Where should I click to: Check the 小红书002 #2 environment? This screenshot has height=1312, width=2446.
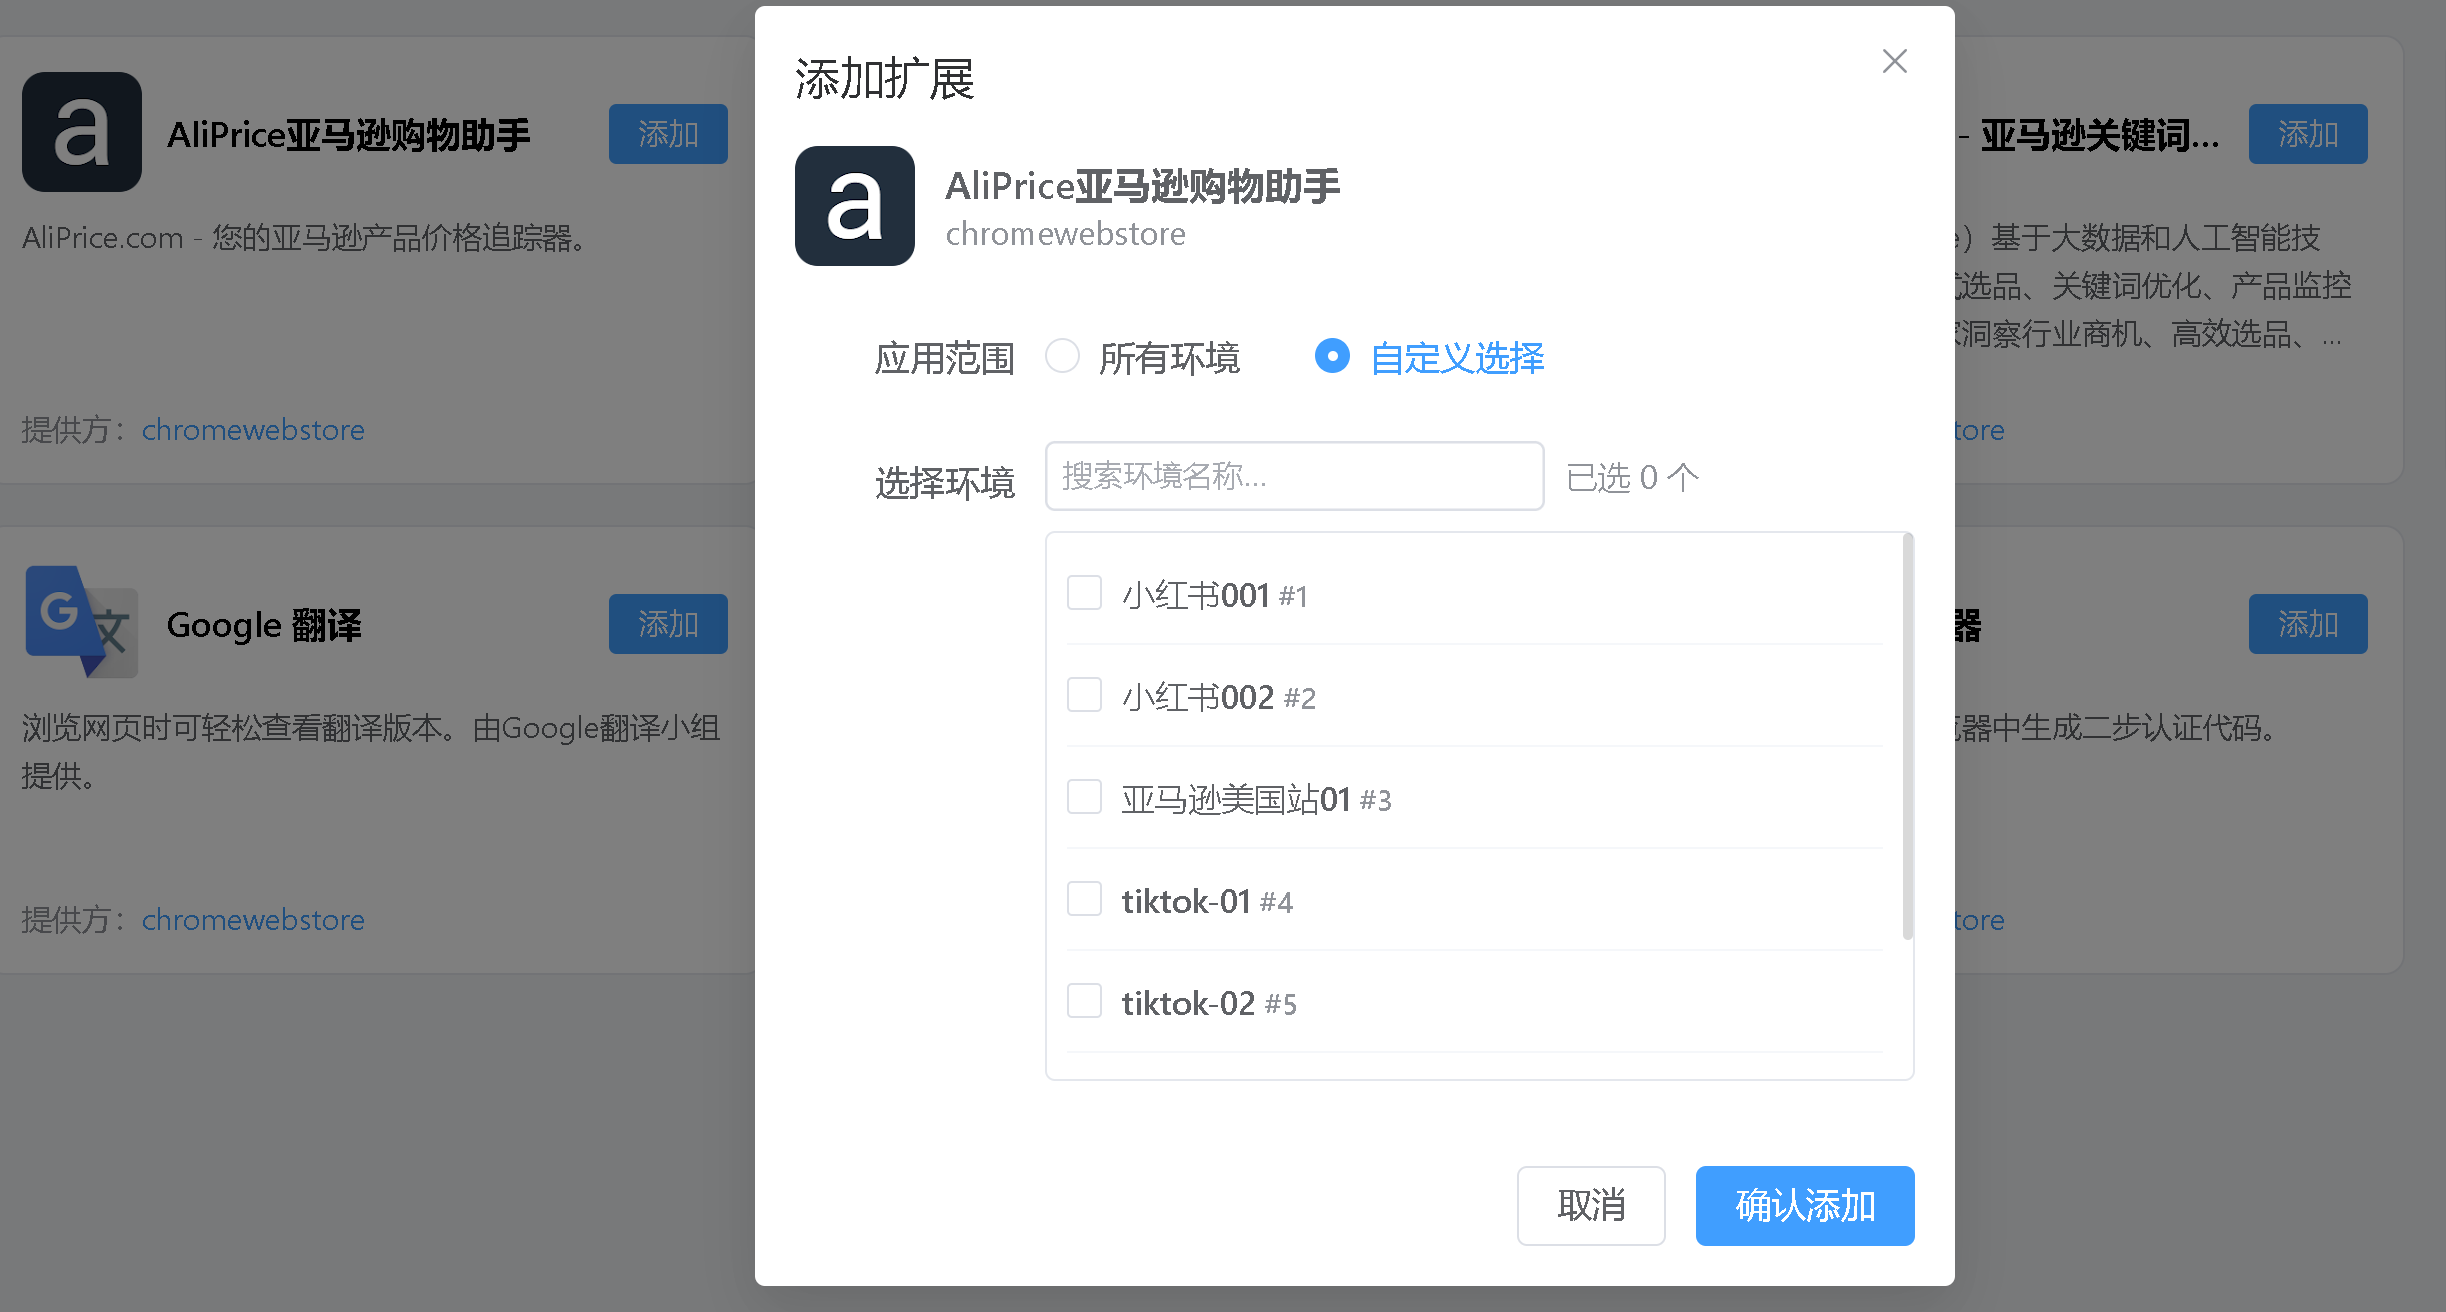pyautogui.click(x=1084, y=695)
